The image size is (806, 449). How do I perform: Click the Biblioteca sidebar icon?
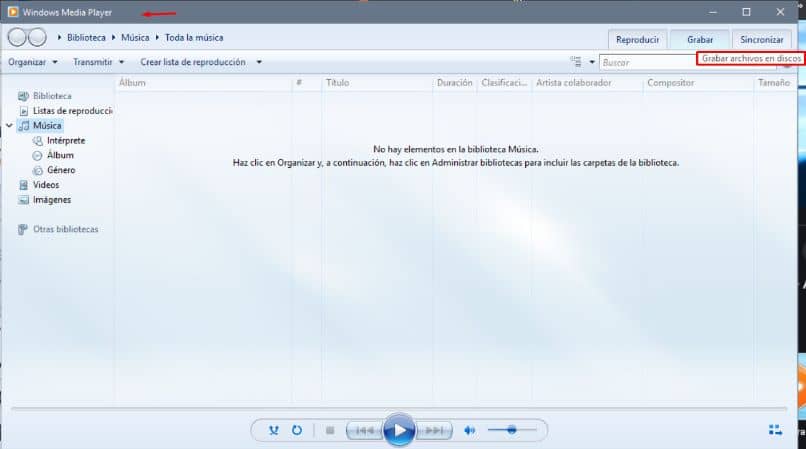[x=23, y=96]
